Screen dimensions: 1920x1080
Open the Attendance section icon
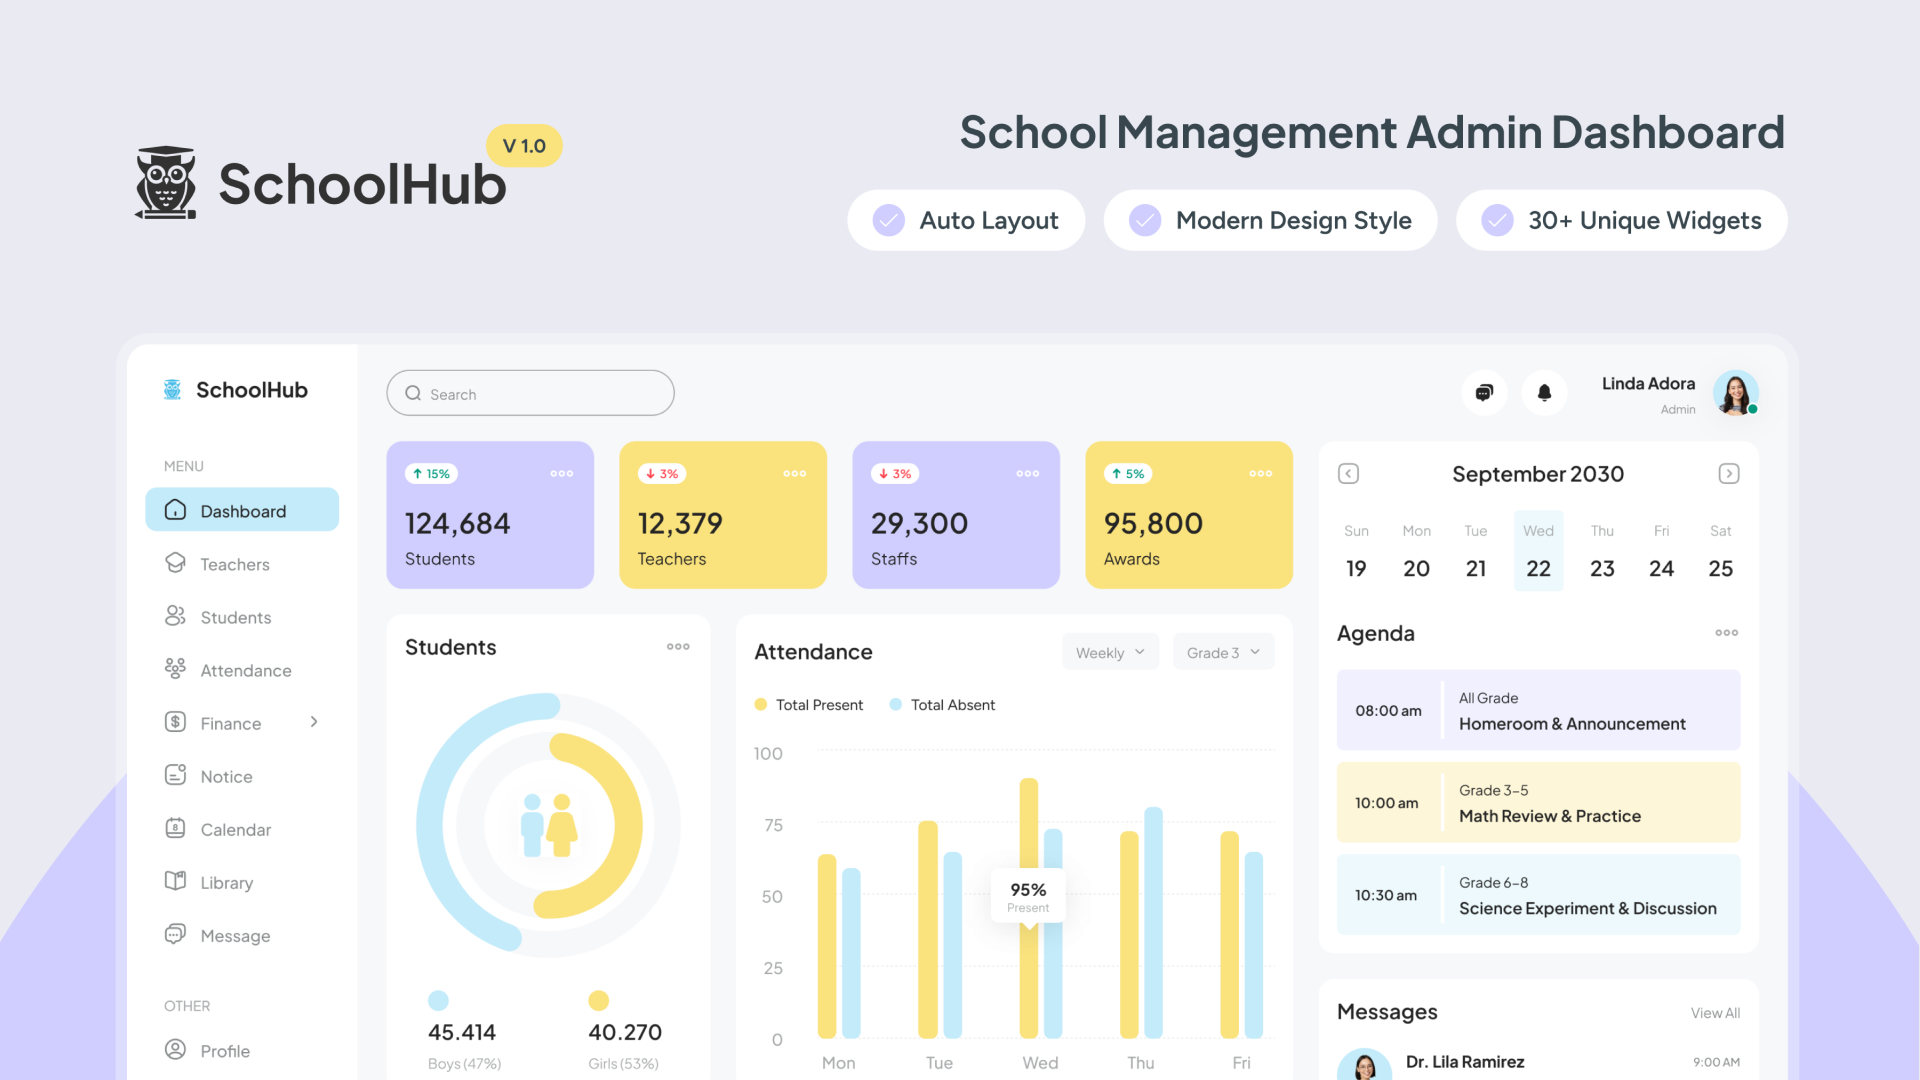[175, 670]
